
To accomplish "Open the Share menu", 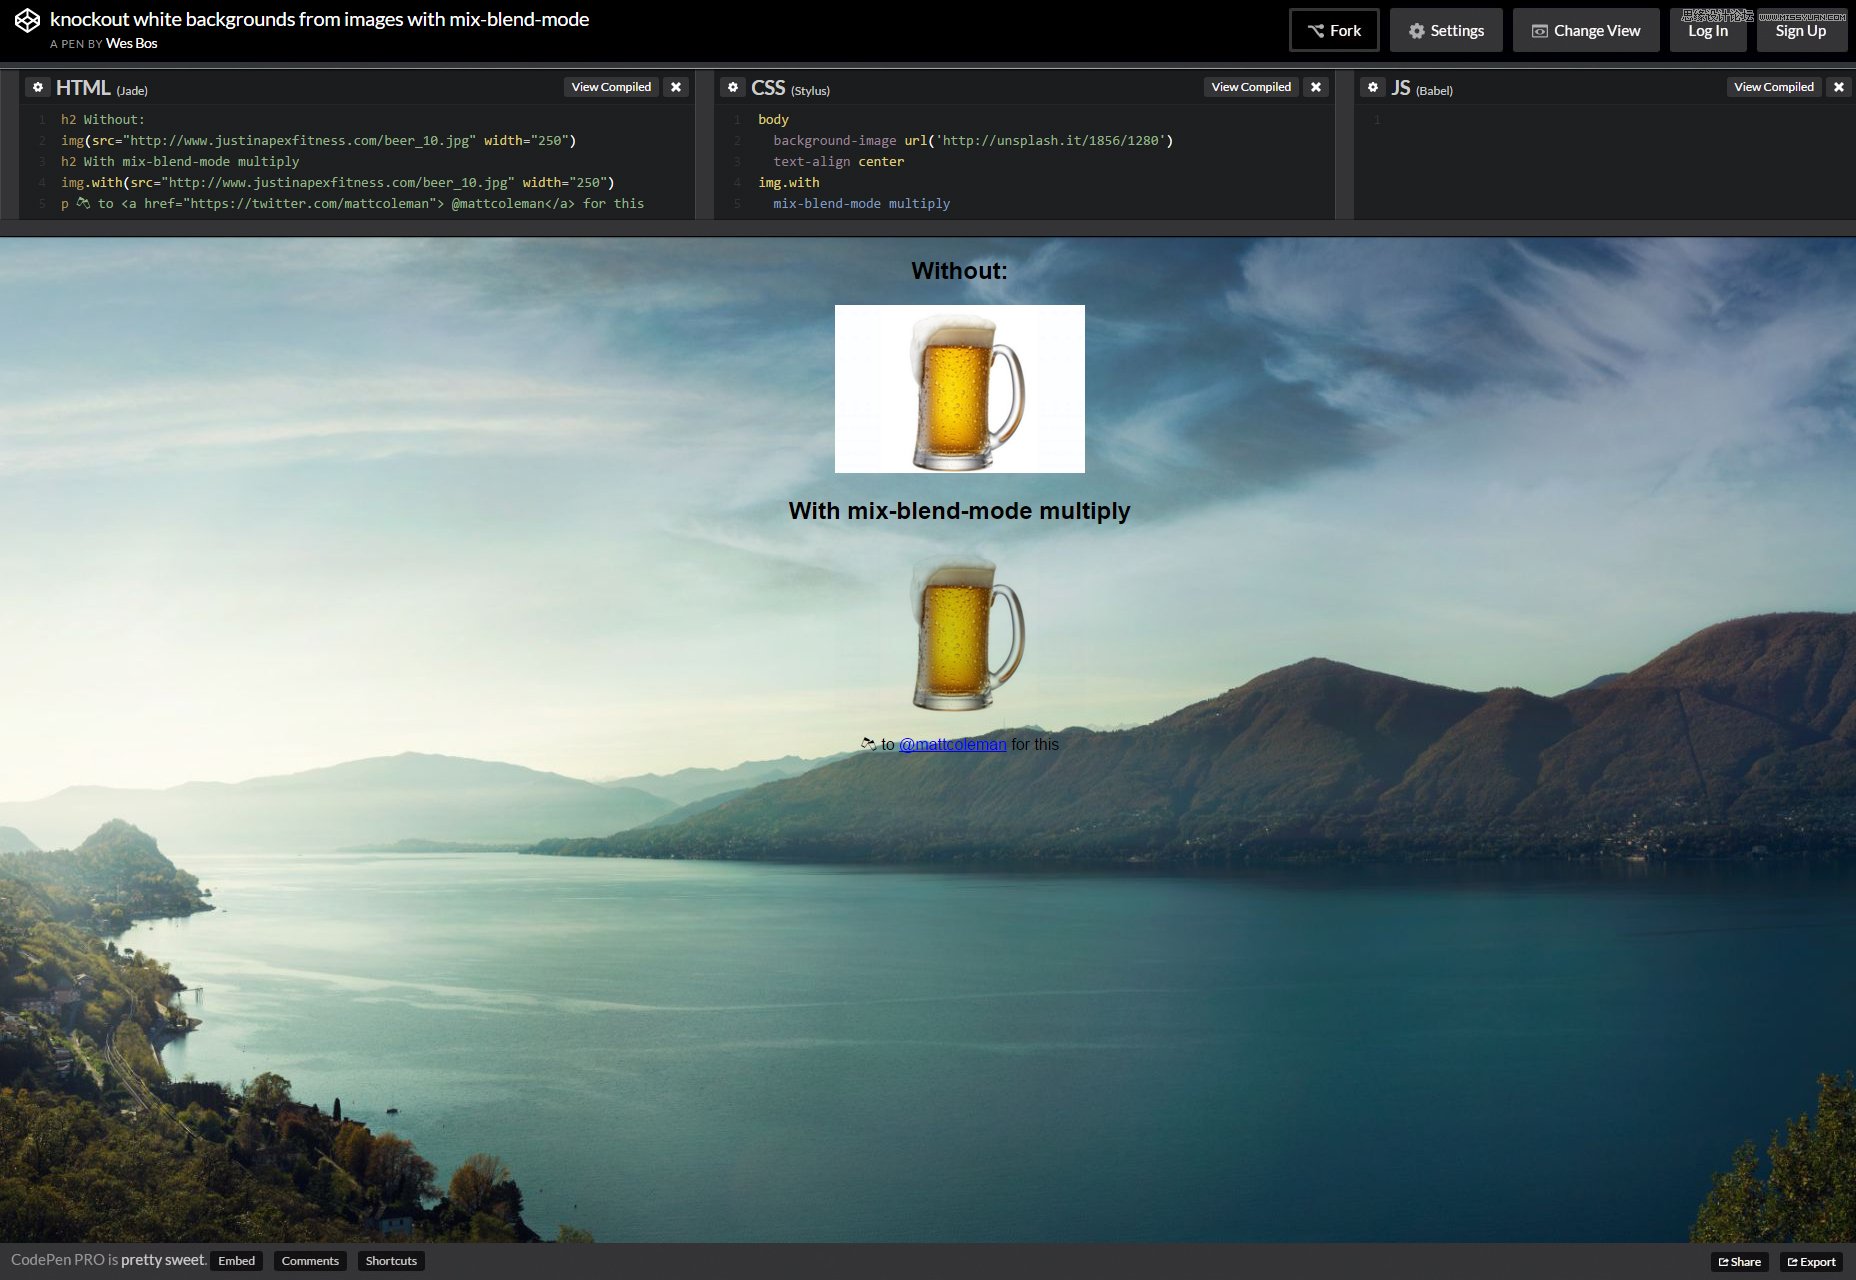I will pos(1740,1262).
